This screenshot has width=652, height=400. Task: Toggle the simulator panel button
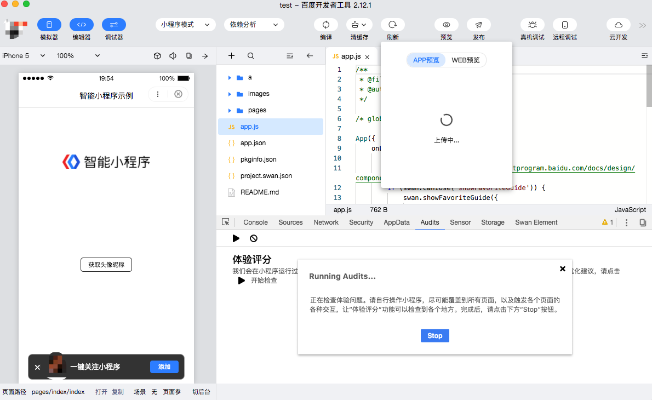[x=48, y=23]
